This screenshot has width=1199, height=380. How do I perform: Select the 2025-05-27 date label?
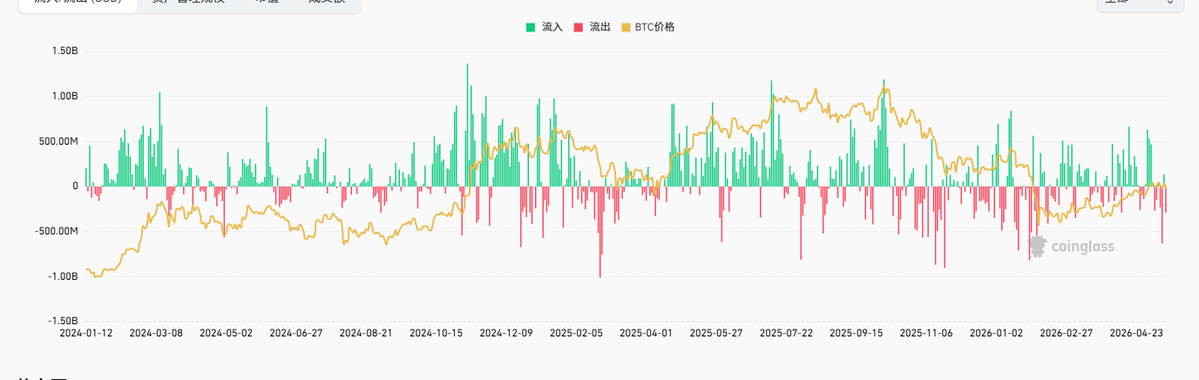coord(716,333)
